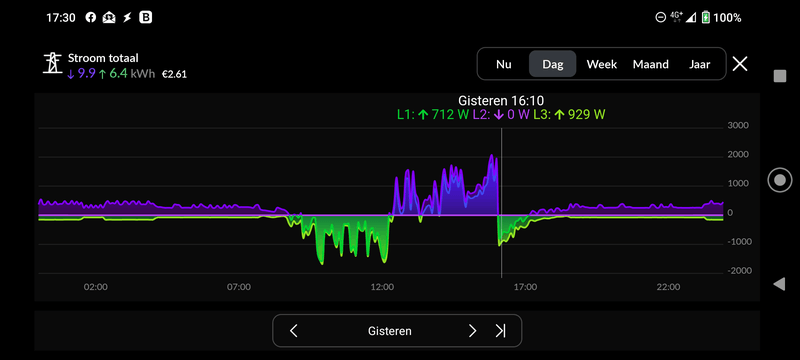Switch to the Nu tab
Viewport: 800px width, 360px height.
coord(504,64)
